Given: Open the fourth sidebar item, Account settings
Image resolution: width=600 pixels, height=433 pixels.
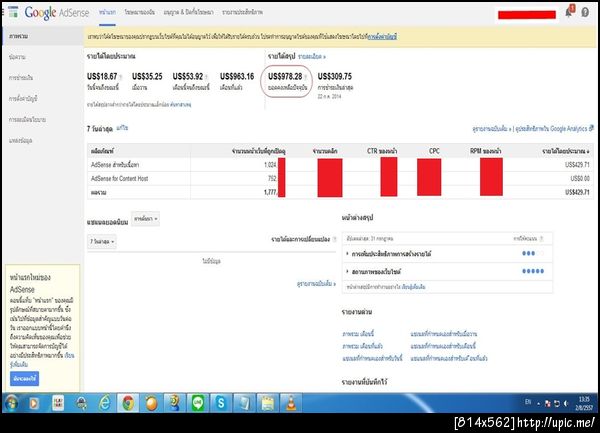Looking at the screenshot, I should pyautogui.click(x=23, y=99).
